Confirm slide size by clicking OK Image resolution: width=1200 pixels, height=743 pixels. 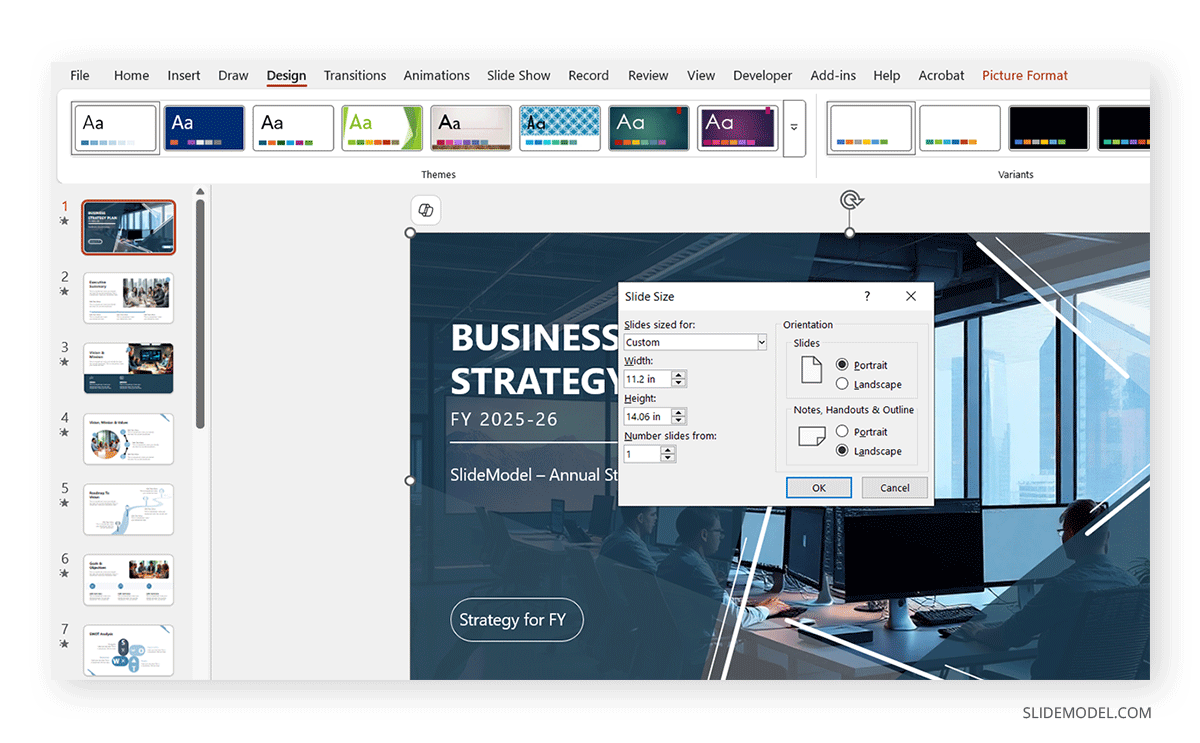[x=818, y=487]
